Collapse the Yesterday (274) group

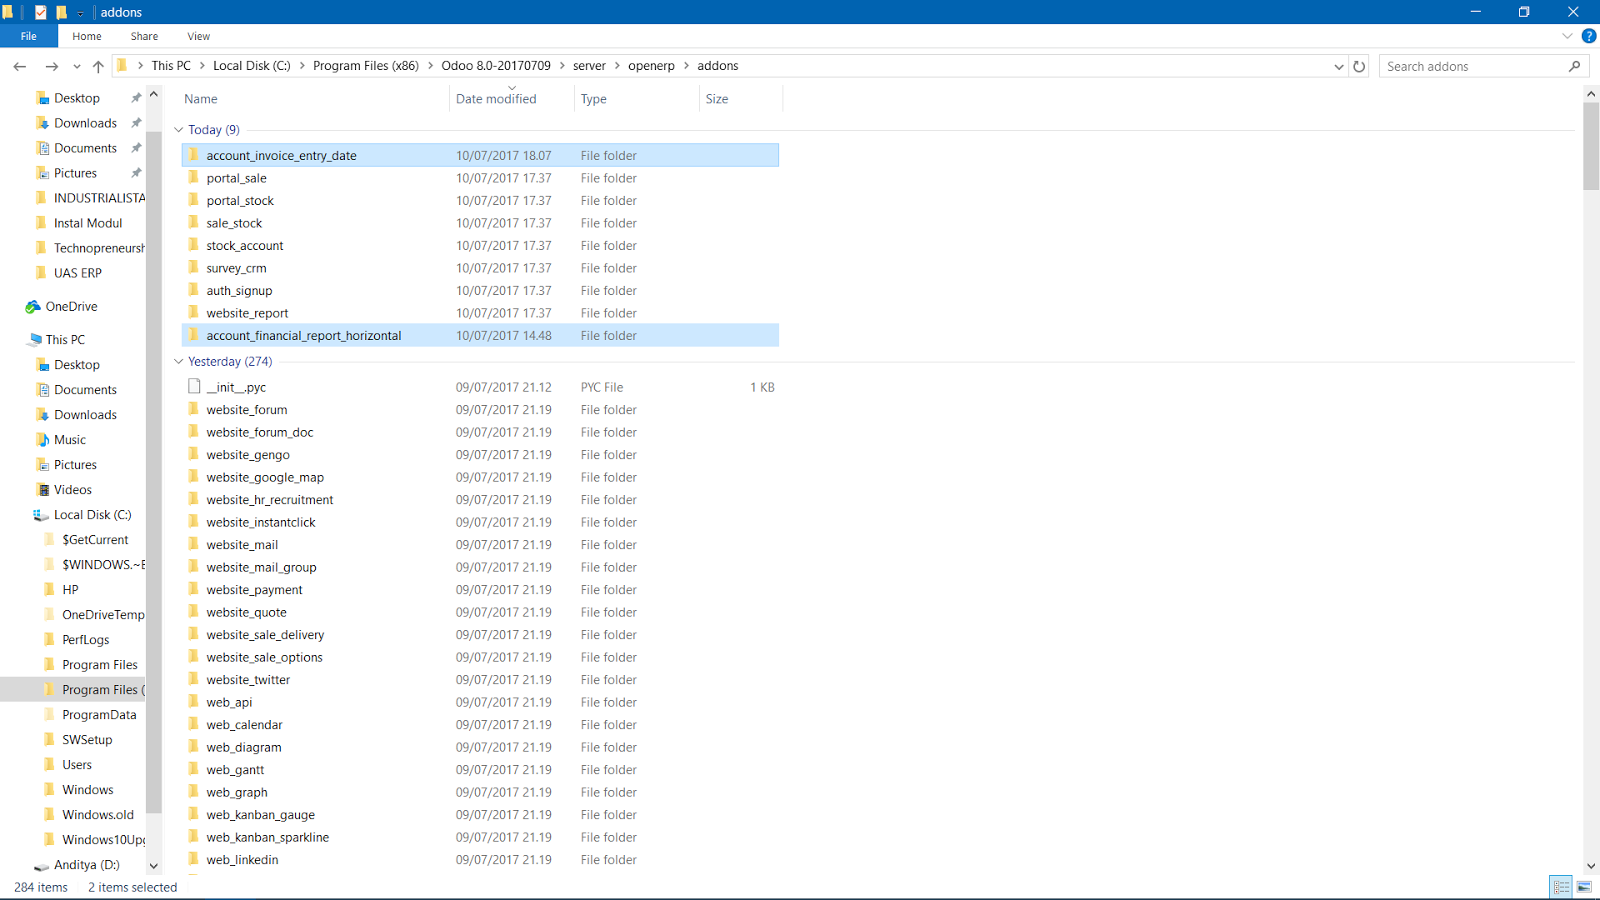tap(179, 362)
